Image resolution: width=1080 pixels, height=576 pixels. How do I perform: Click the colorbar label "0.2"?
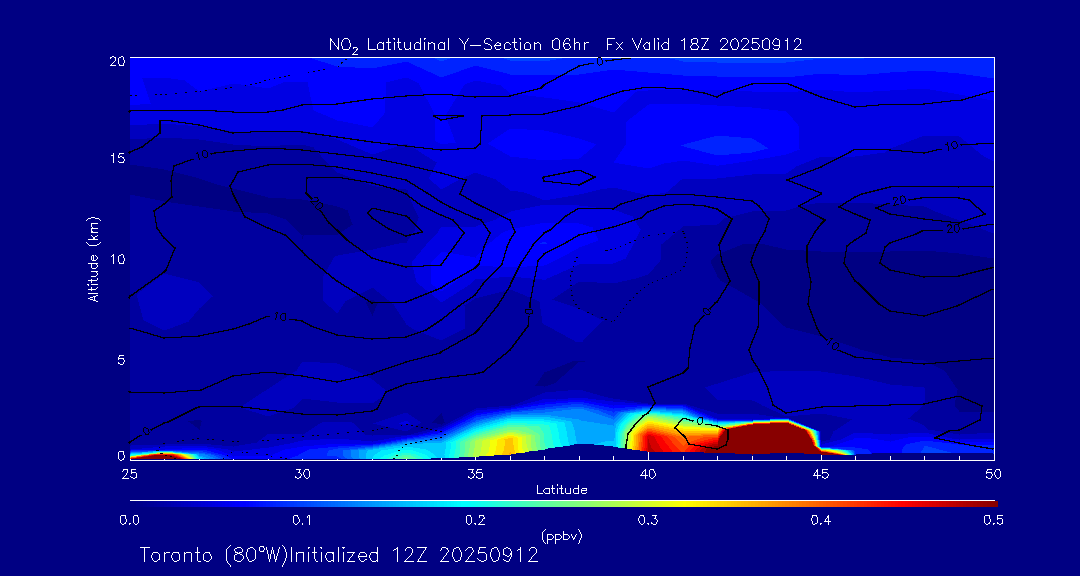point(475,520)
